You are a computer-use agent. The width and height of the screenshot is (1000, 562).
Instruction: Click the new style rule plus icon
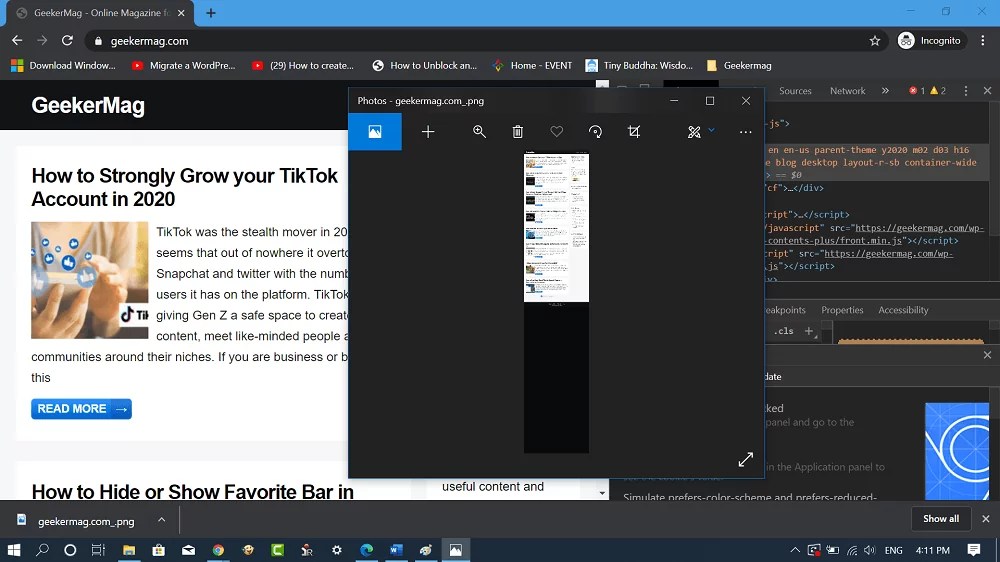pos(809,331)
